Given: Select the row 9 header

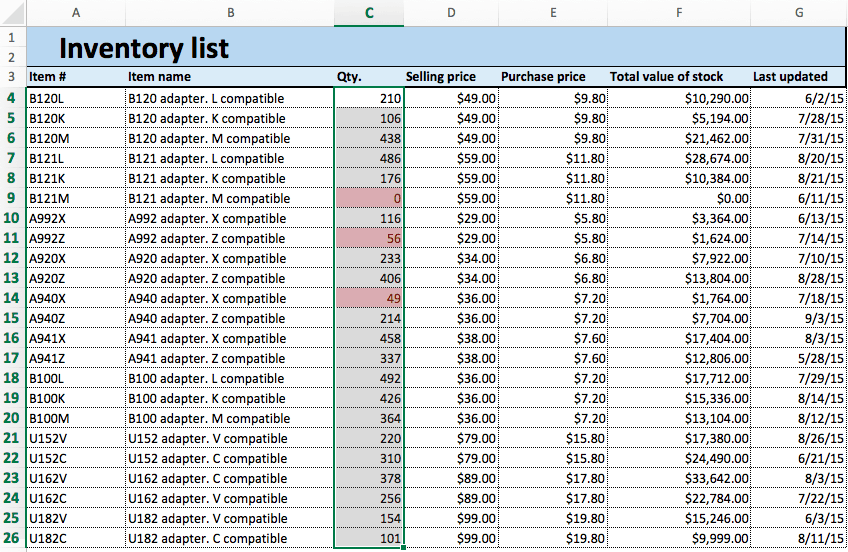Looking at the screenshot, I should (x=11, y=198).
